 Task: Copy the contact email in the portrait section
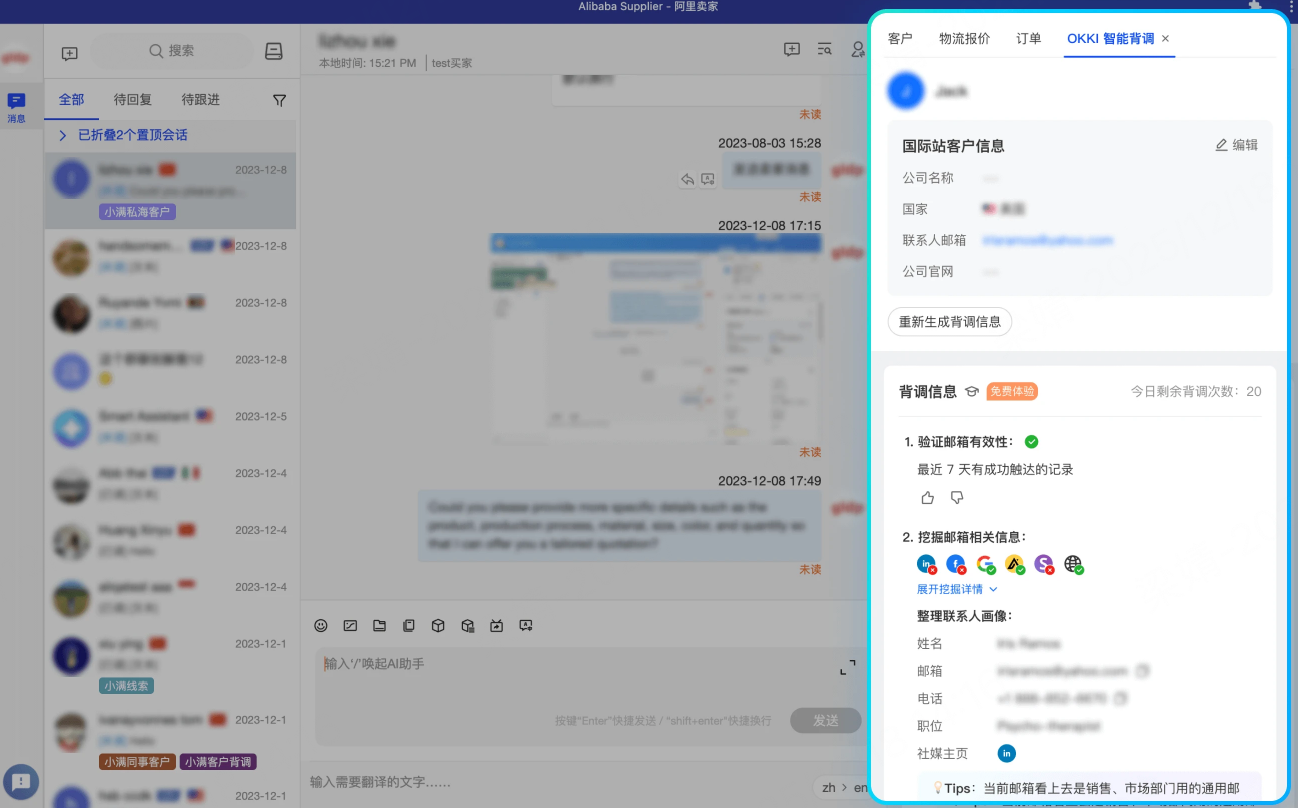click(1143, 671)
